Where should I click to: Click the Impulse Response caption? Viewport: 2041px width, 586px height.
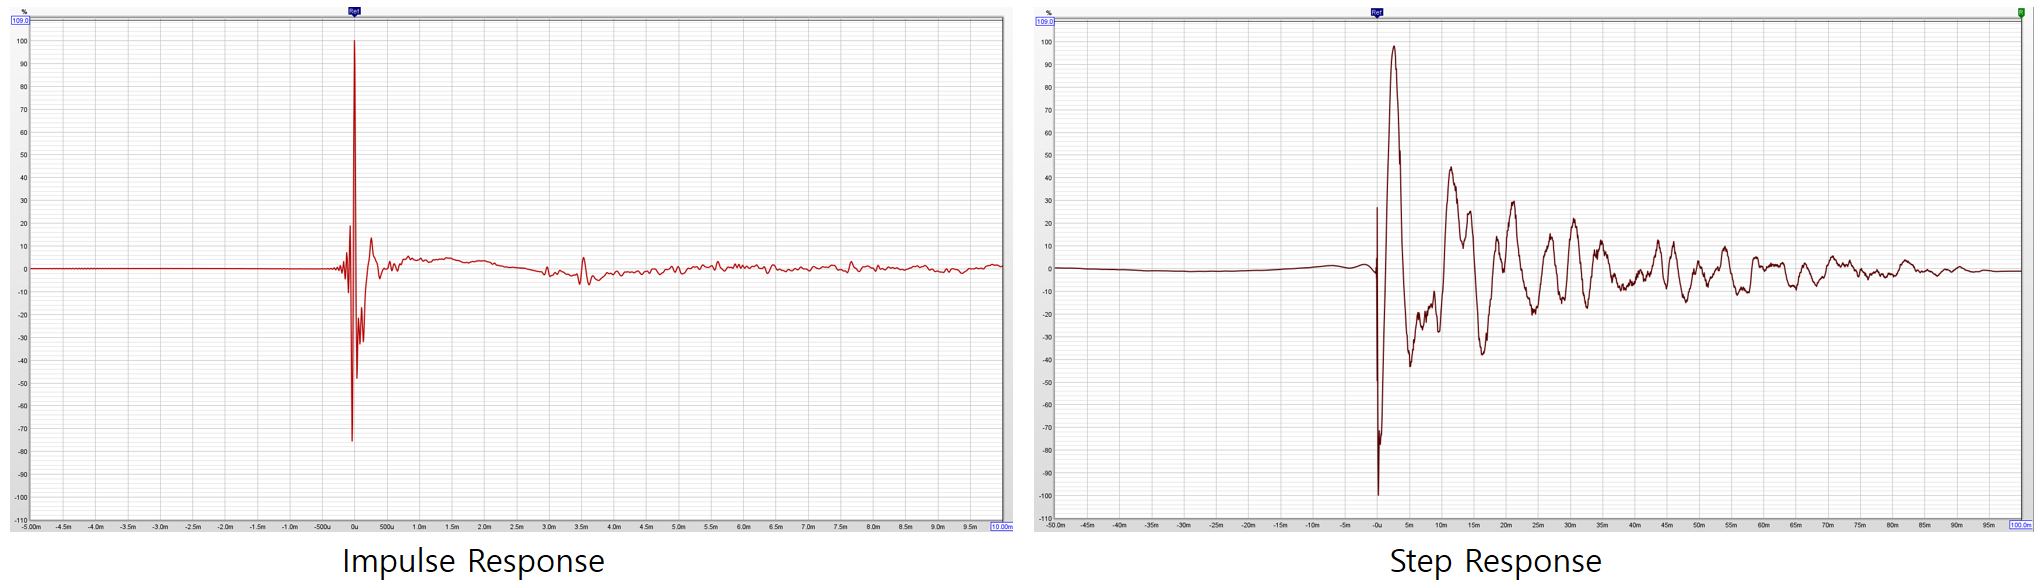[x=473, y=561]
